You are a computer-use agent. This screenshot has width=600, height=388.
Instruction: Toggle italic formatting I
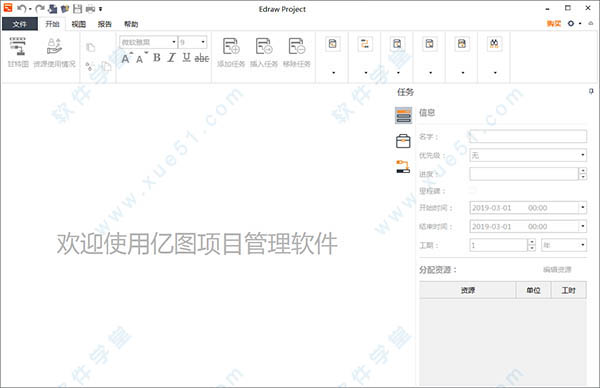click(171, 58)
